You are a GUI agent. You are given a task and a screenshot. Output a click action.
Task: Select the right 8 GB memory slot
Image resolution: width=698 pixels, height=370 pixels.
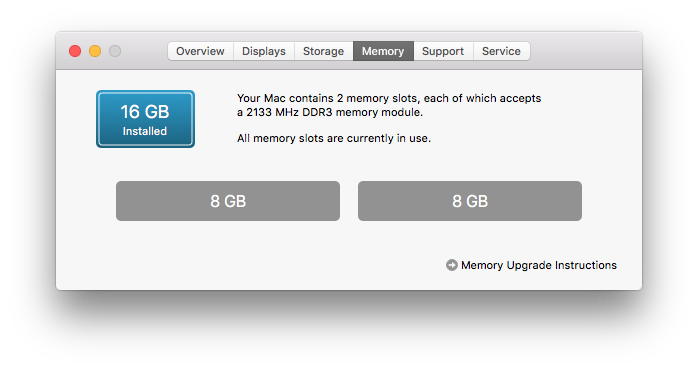(x=470, y=201)
